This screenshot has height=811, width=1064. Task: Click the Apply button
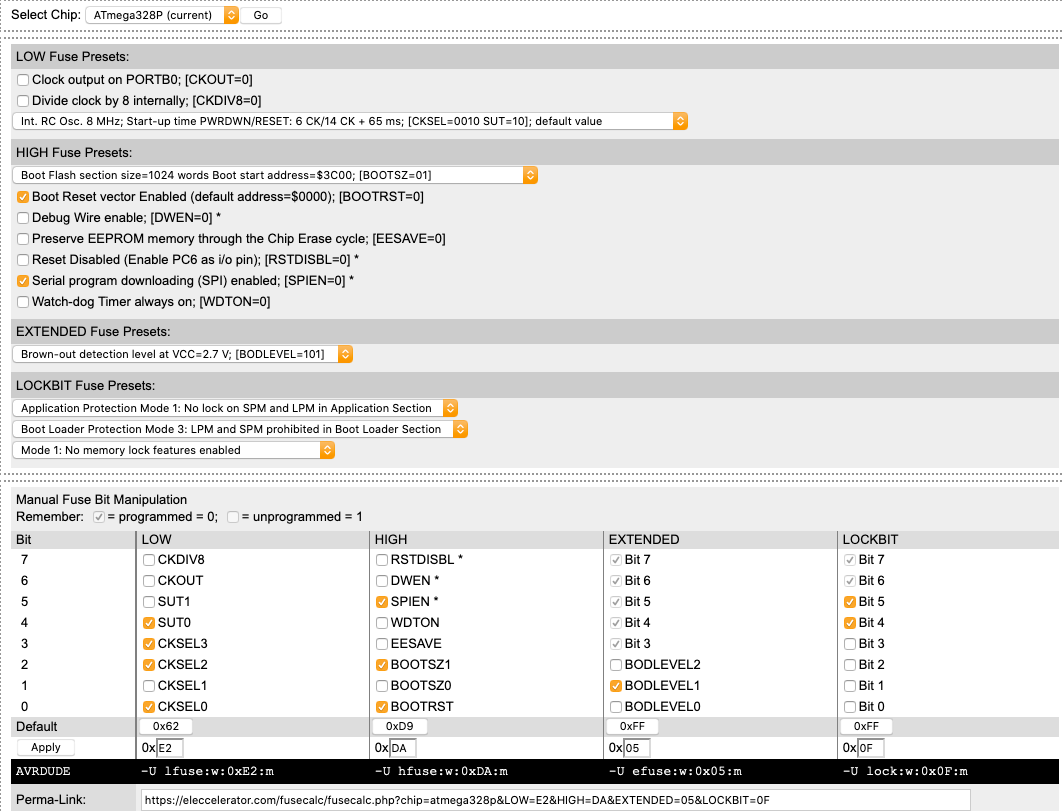[45, 747]
